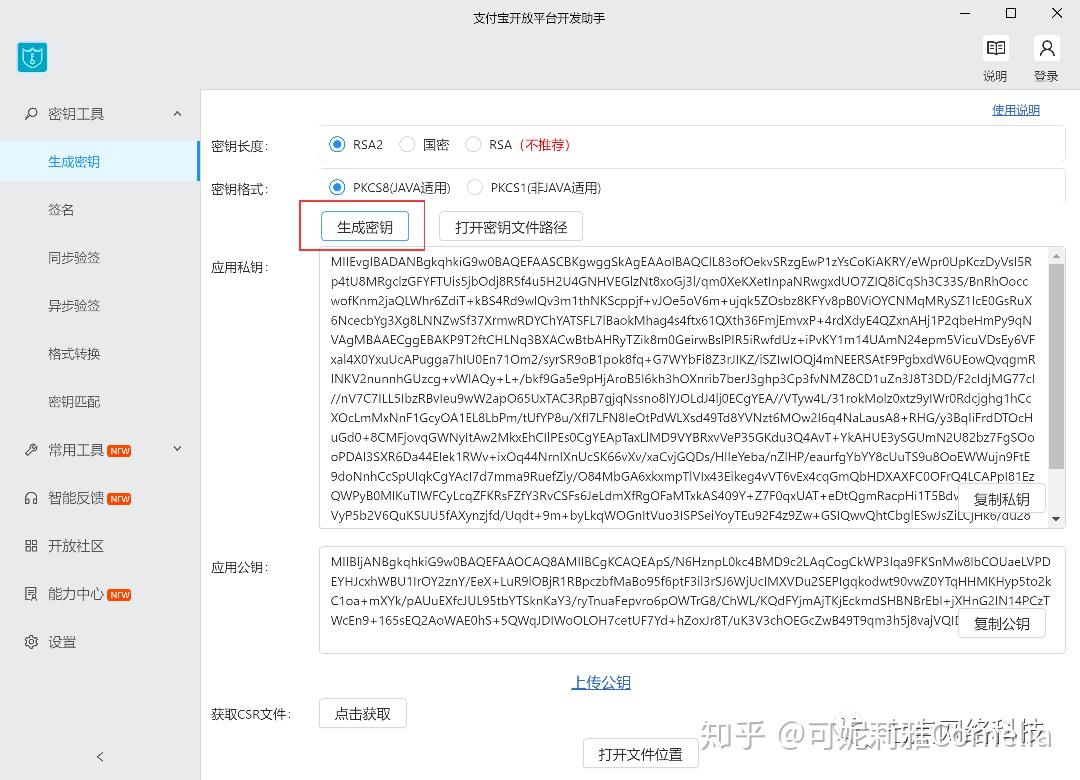Viewport: 1080px width, 780px height.
Task: Choose PKCS8(JAVA适用) key format
Action: (x=337, y=187)
